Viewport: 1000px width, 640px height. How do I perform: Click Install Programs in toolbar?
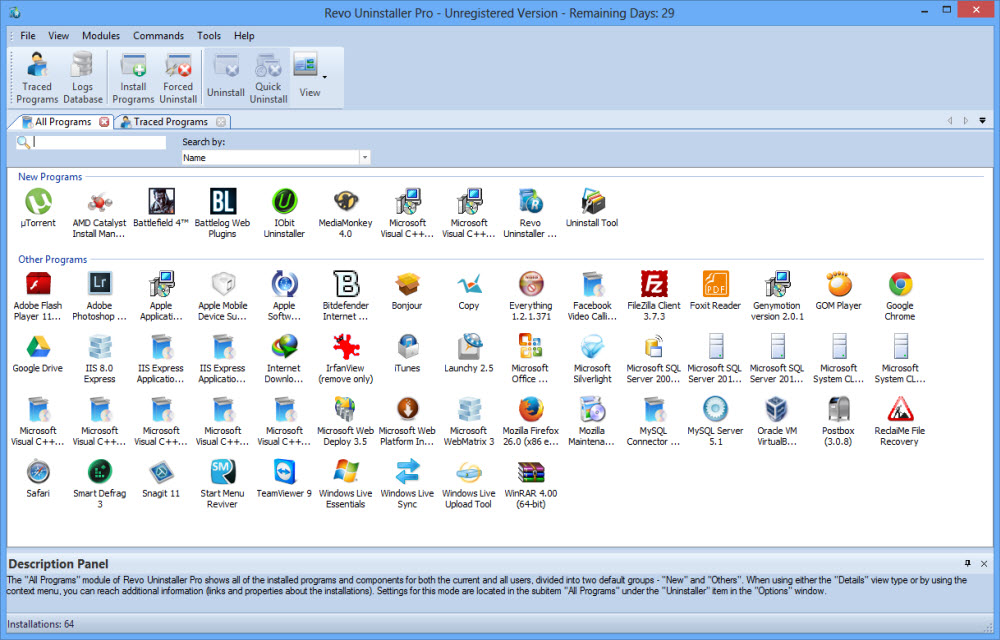tap(133, 78)
